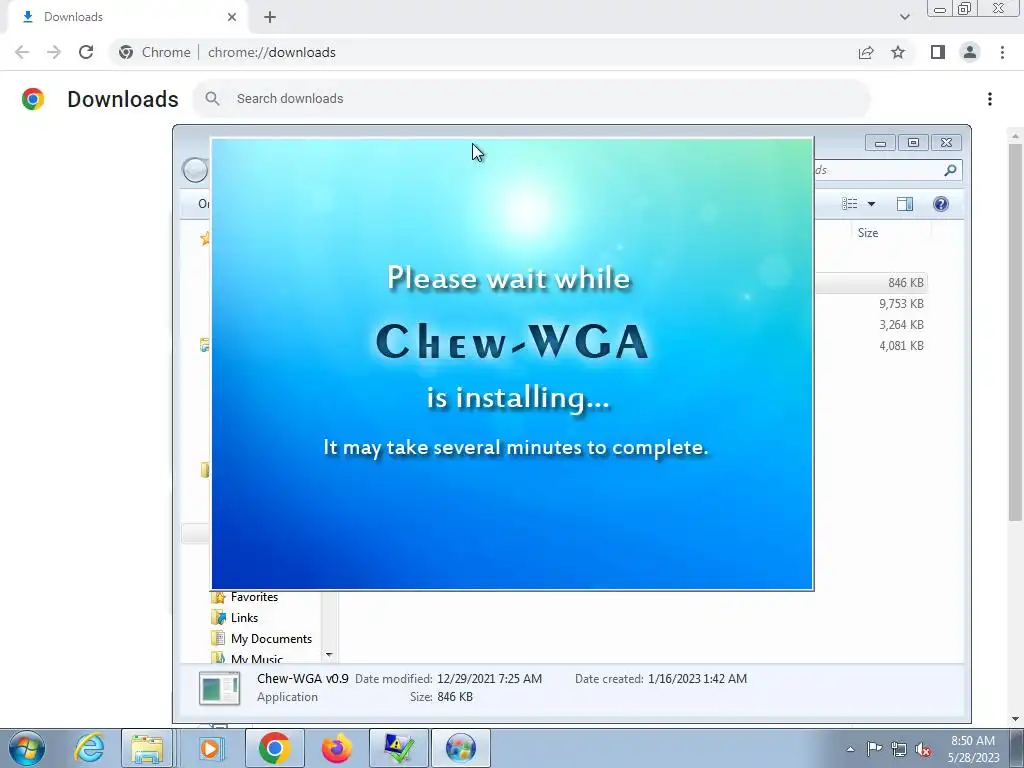
Task: Open Explorer help question mark
Action: point(941,204)
